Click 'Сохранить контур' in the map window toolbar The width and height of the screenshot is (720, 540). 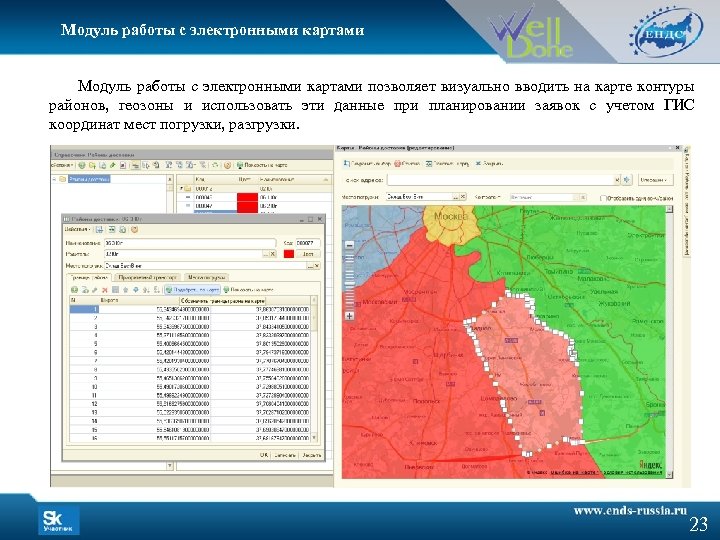(367, 163)
